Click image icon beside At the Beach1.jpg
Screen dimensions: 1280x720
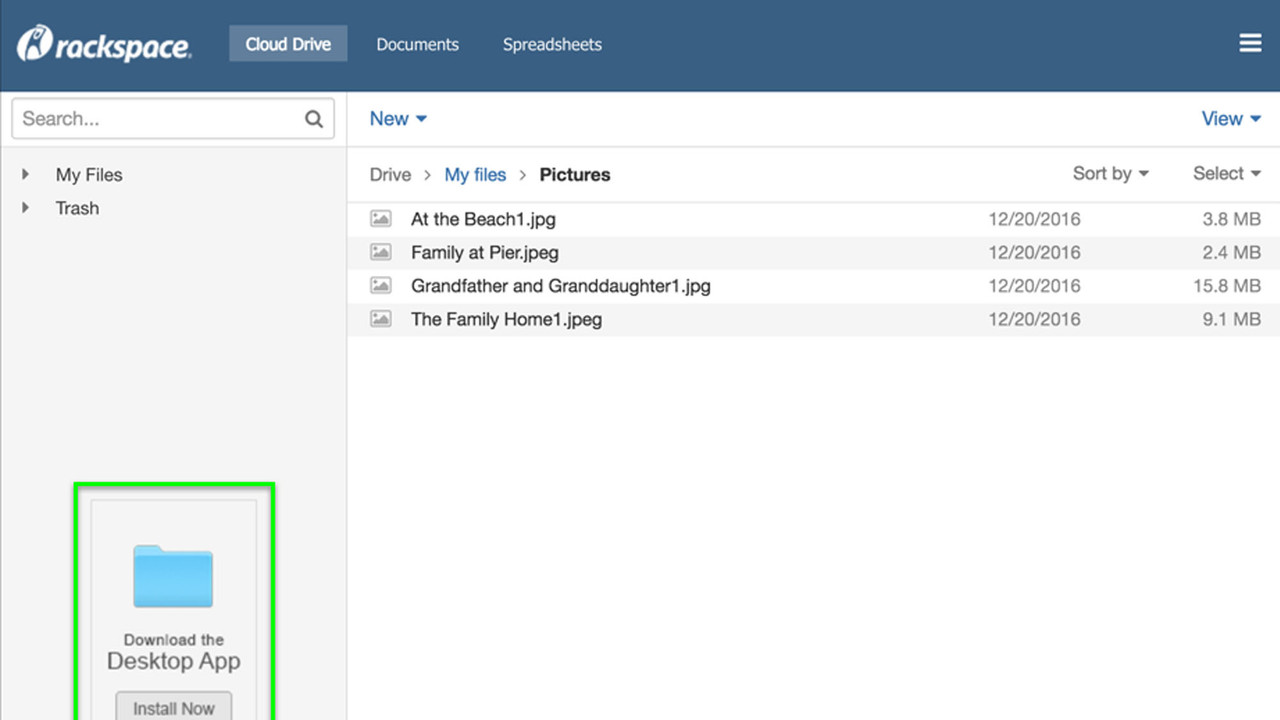(x=381, y=219)
